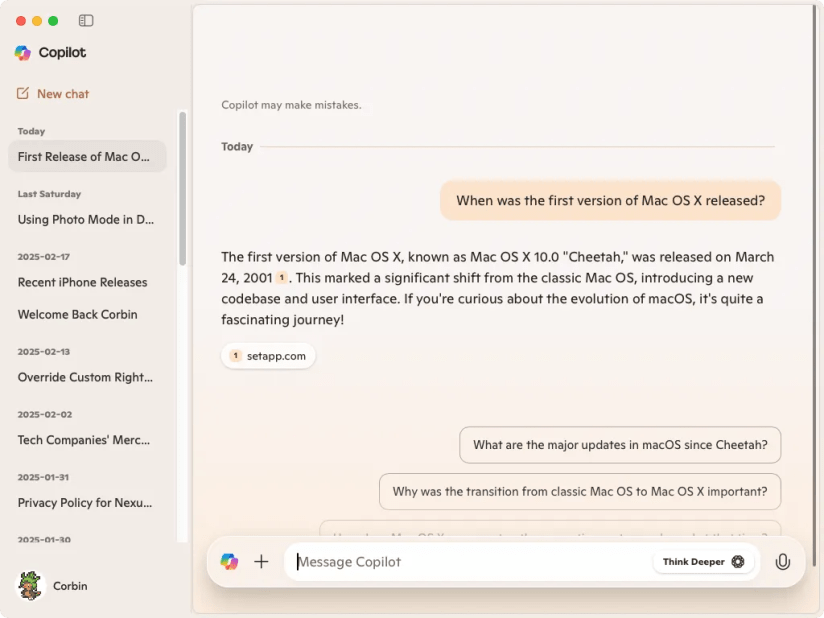Click the Copilot logo in sidebar header
The width and height of the screenshot is (824, 618).
coord(23,53)
